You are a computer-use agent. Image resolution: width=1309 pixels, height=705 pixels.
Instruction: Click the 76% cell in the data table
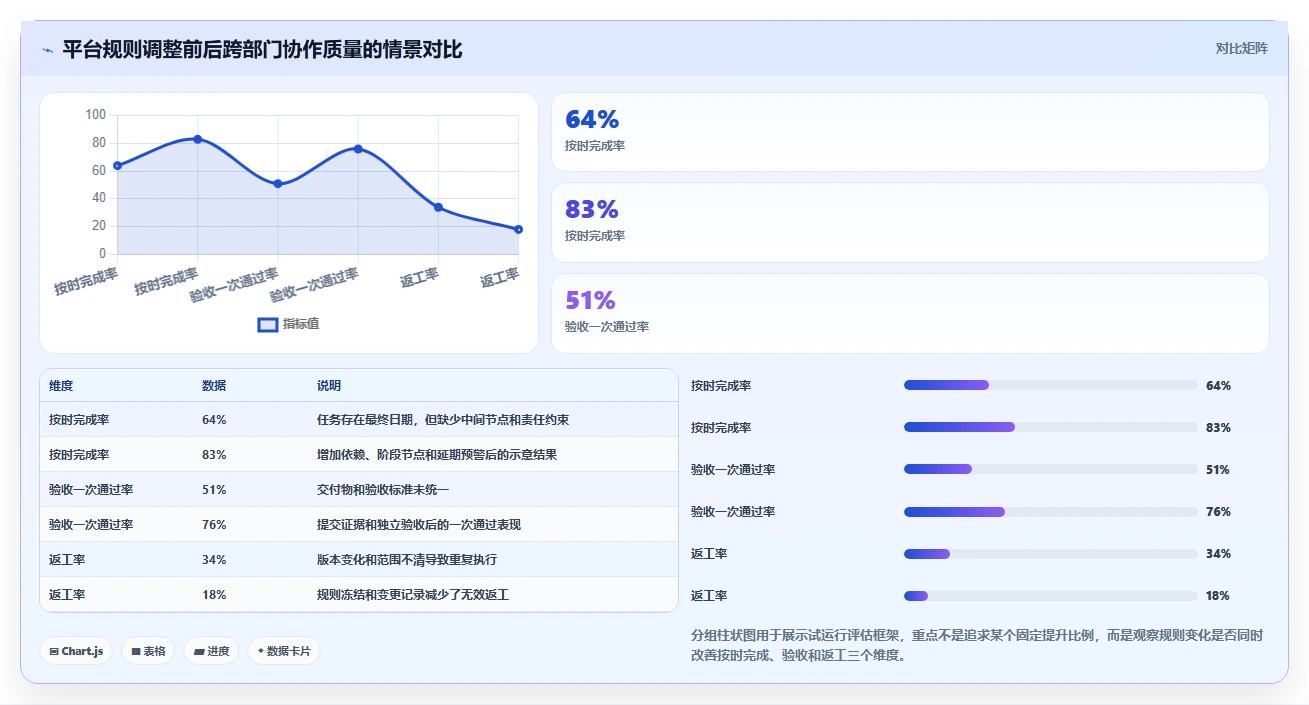[214, 525]
